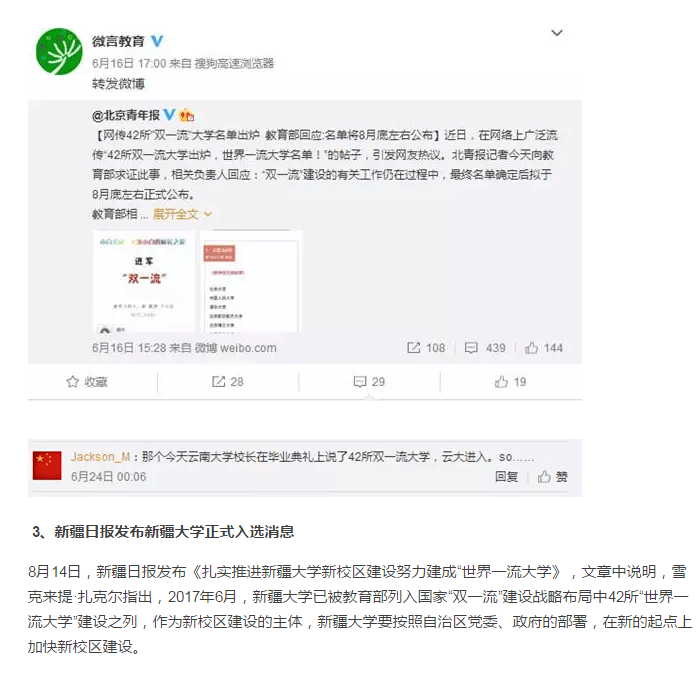The image size is (698, 677).
Task: Like the weibo showing 19 likes
Action: (x=511, y=382)
